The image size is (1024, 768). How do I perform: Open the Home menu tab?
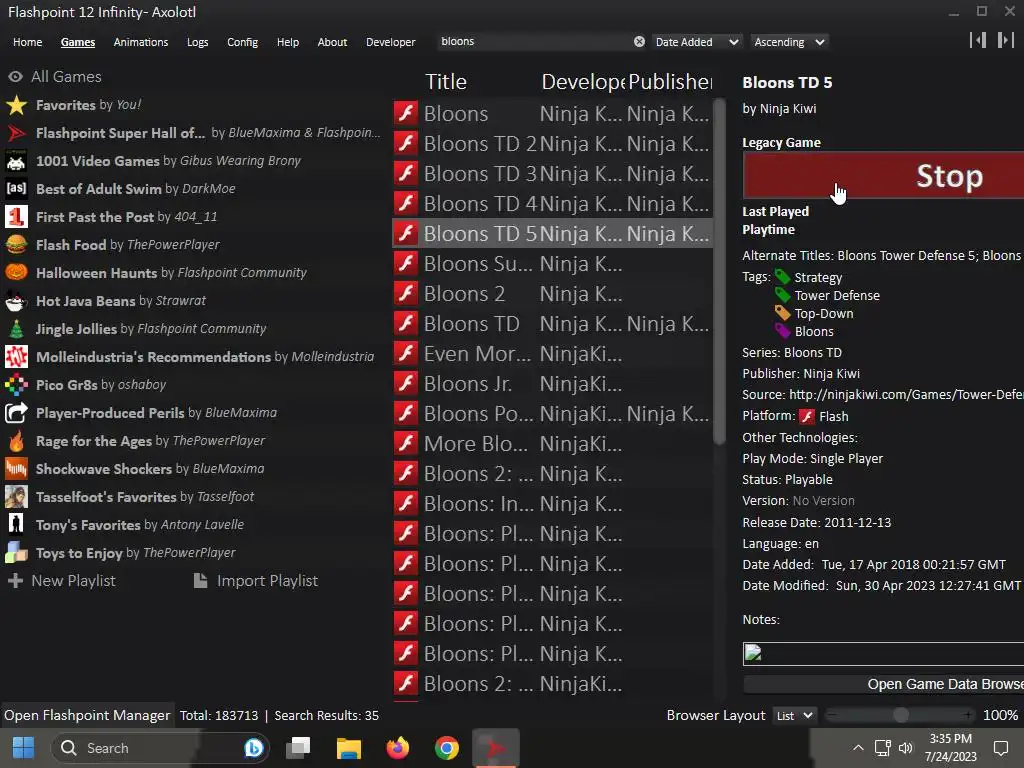(x=27, y=42)
